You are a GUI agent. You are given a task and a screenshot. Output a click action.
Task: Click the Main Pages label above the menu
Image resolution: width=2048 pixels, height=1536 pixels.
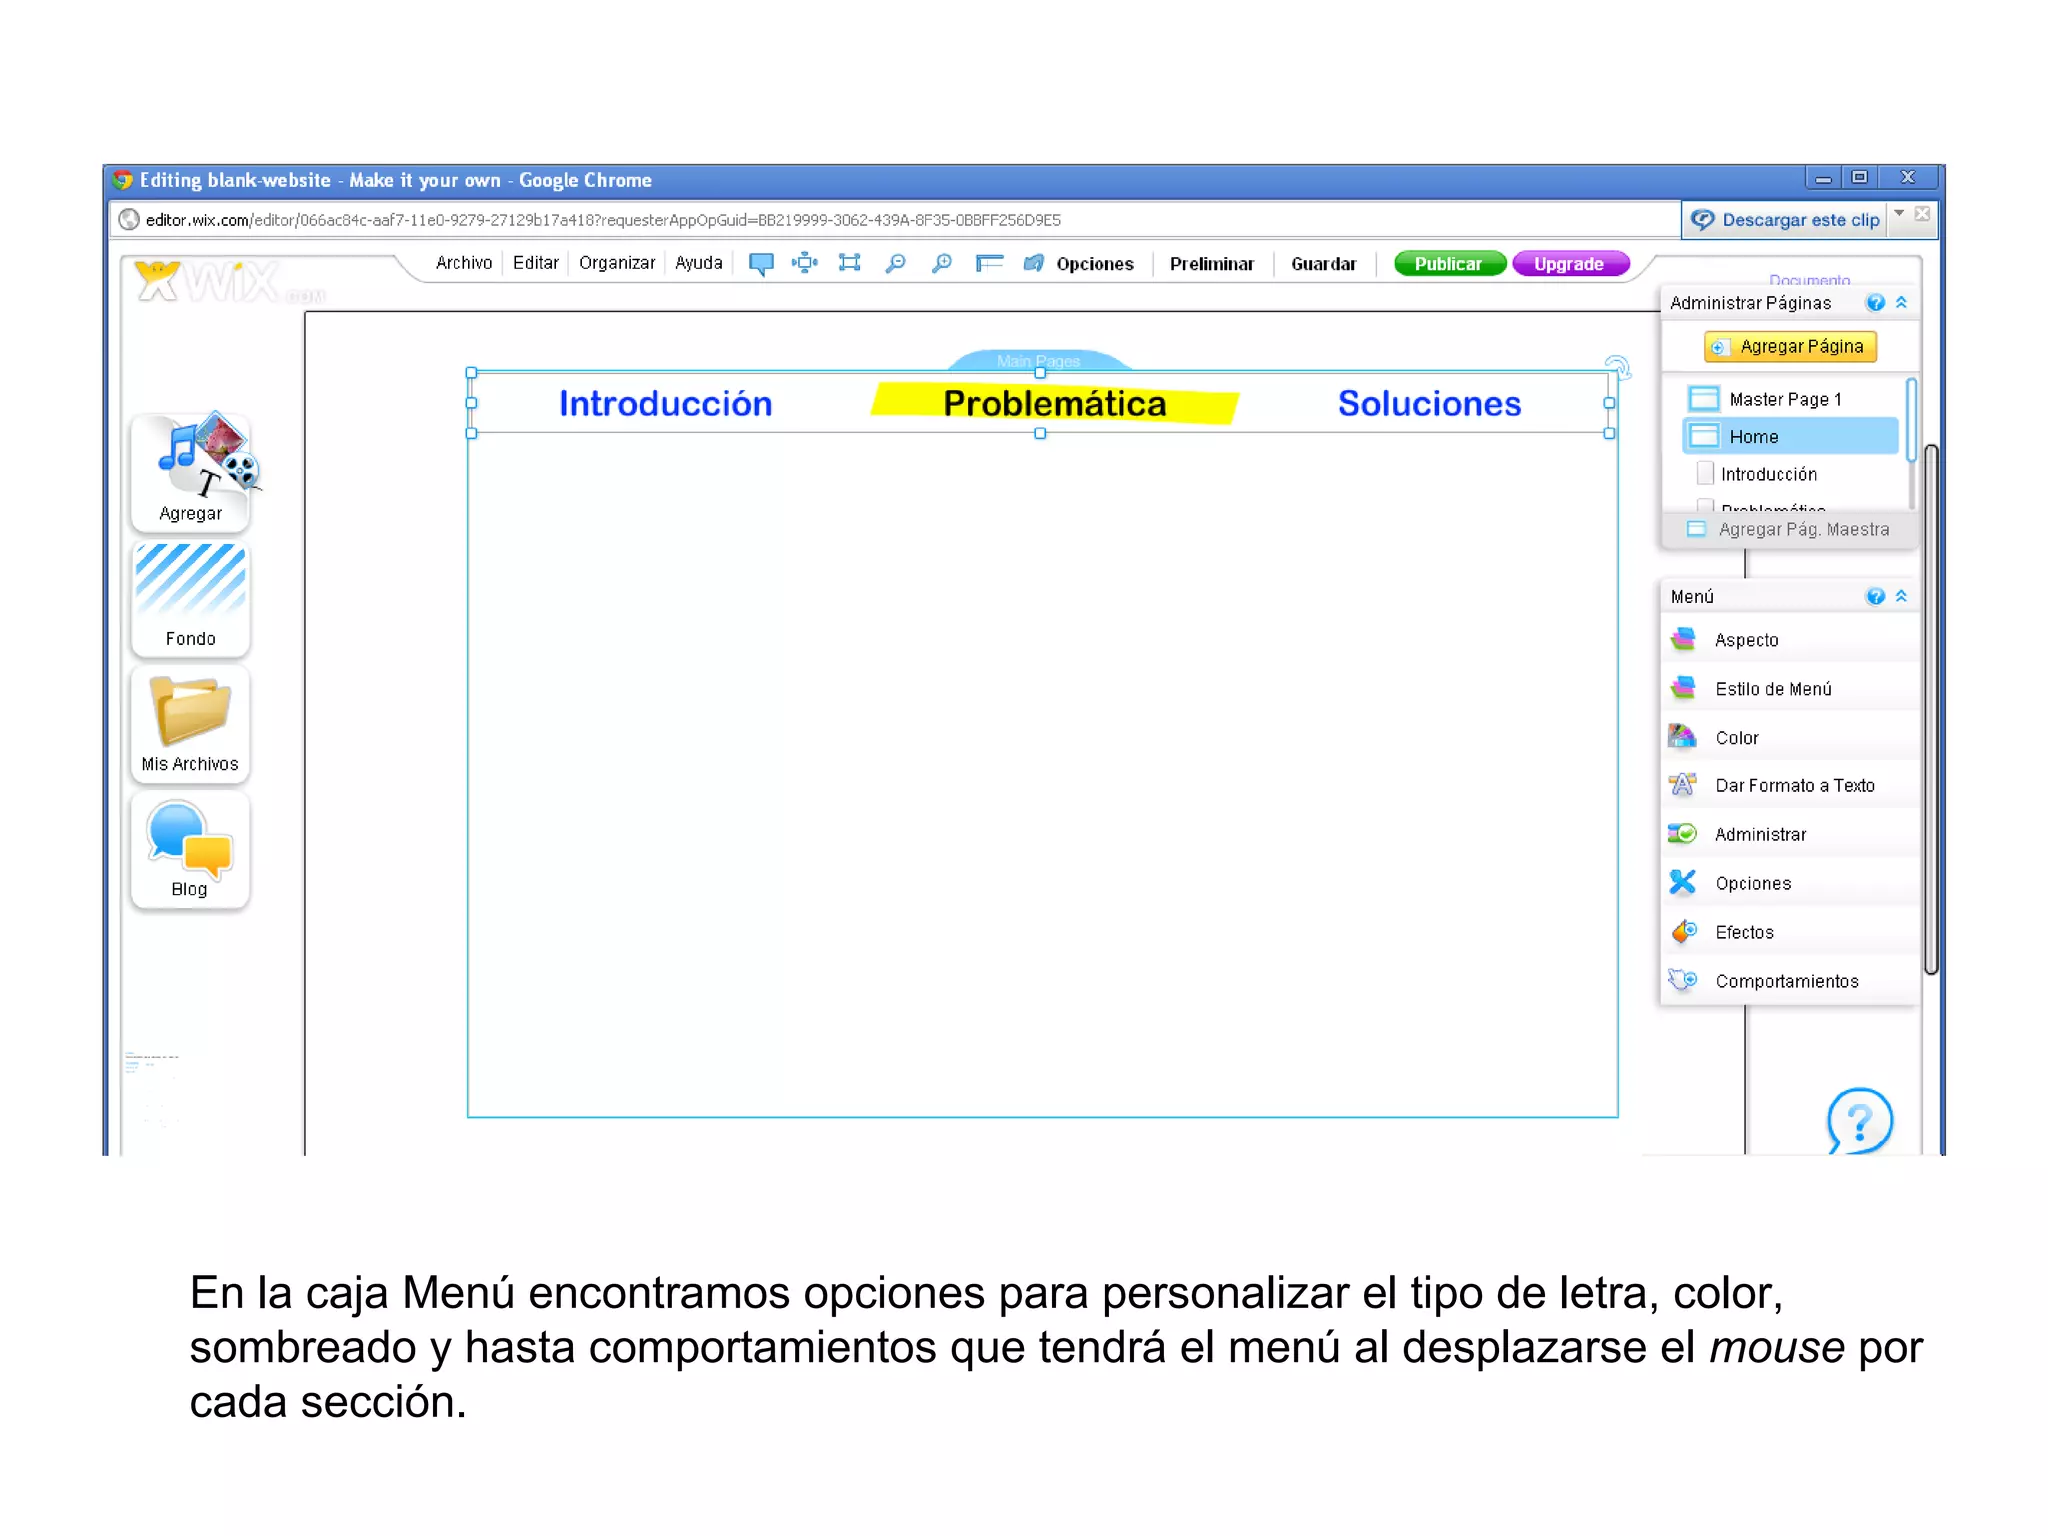(1039, 361)
